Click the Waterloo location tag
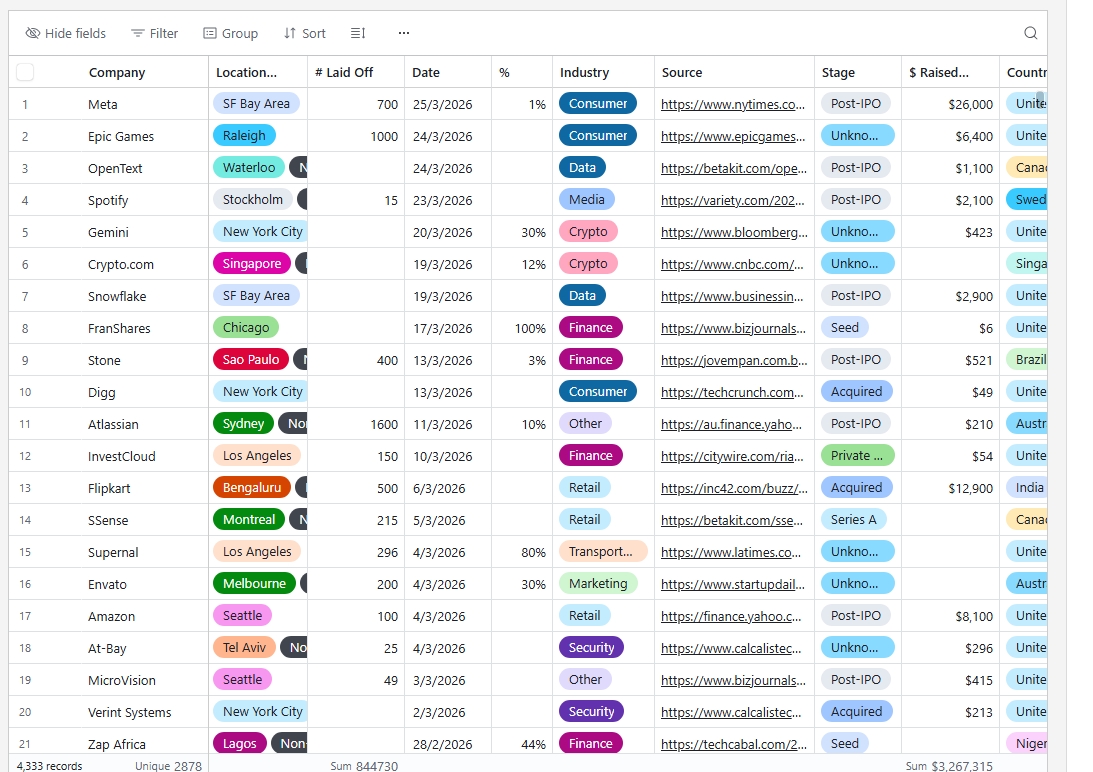Screen dimensions: 1093x772 (x=249, y=167)
